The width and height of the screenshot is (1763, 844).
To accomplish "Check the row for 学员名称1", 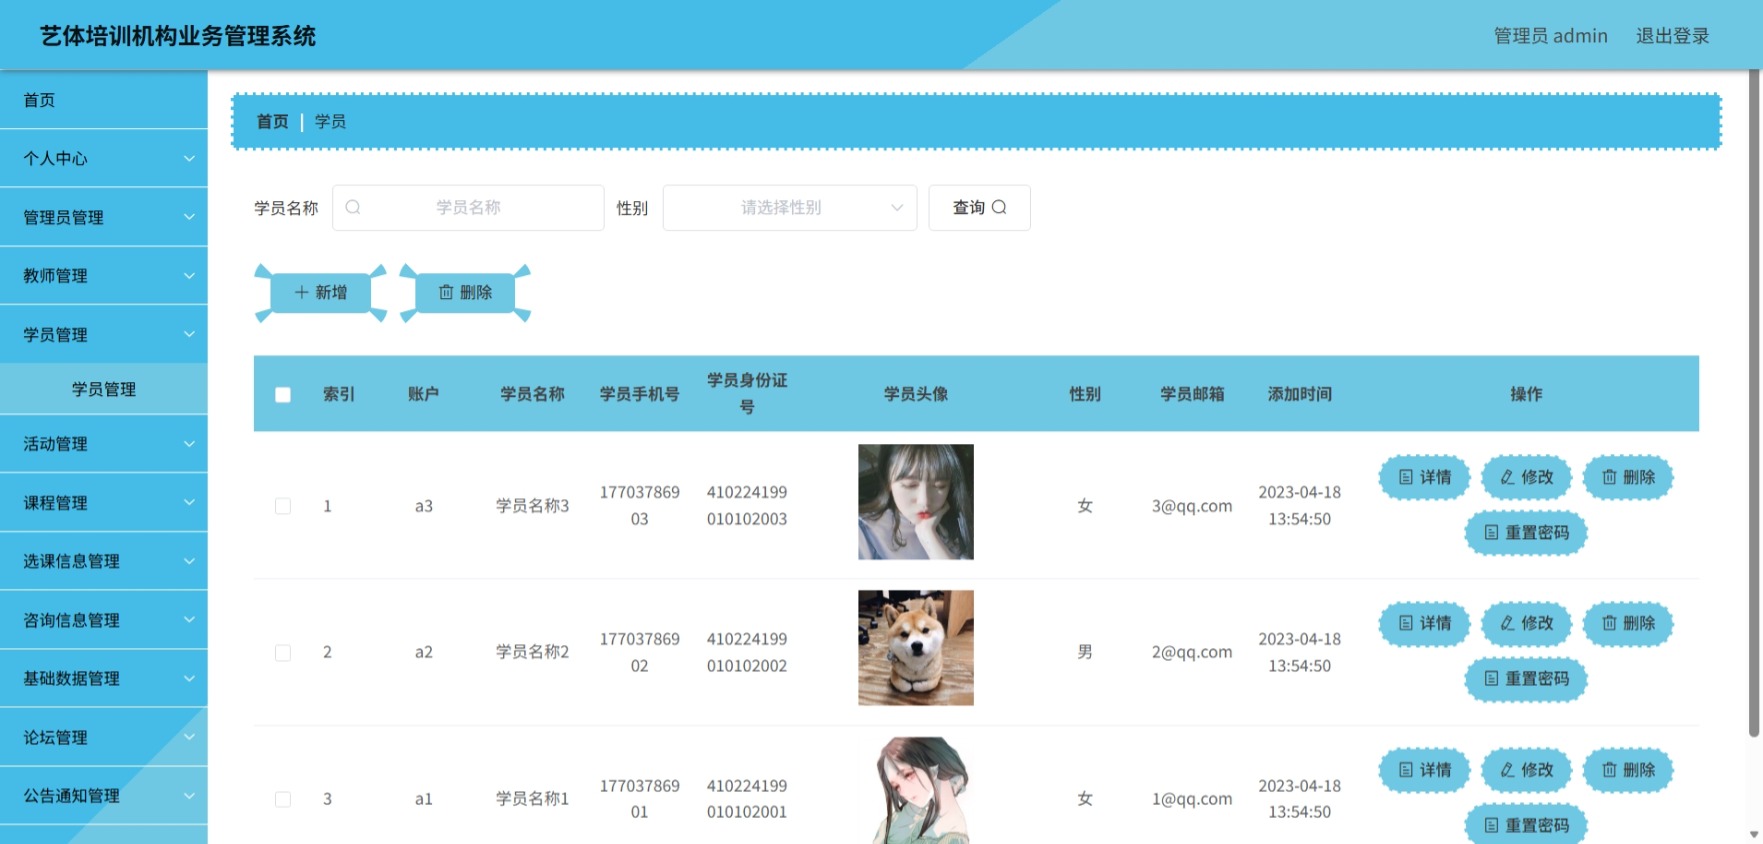I will pyautogui.click(x=283, y=799).
